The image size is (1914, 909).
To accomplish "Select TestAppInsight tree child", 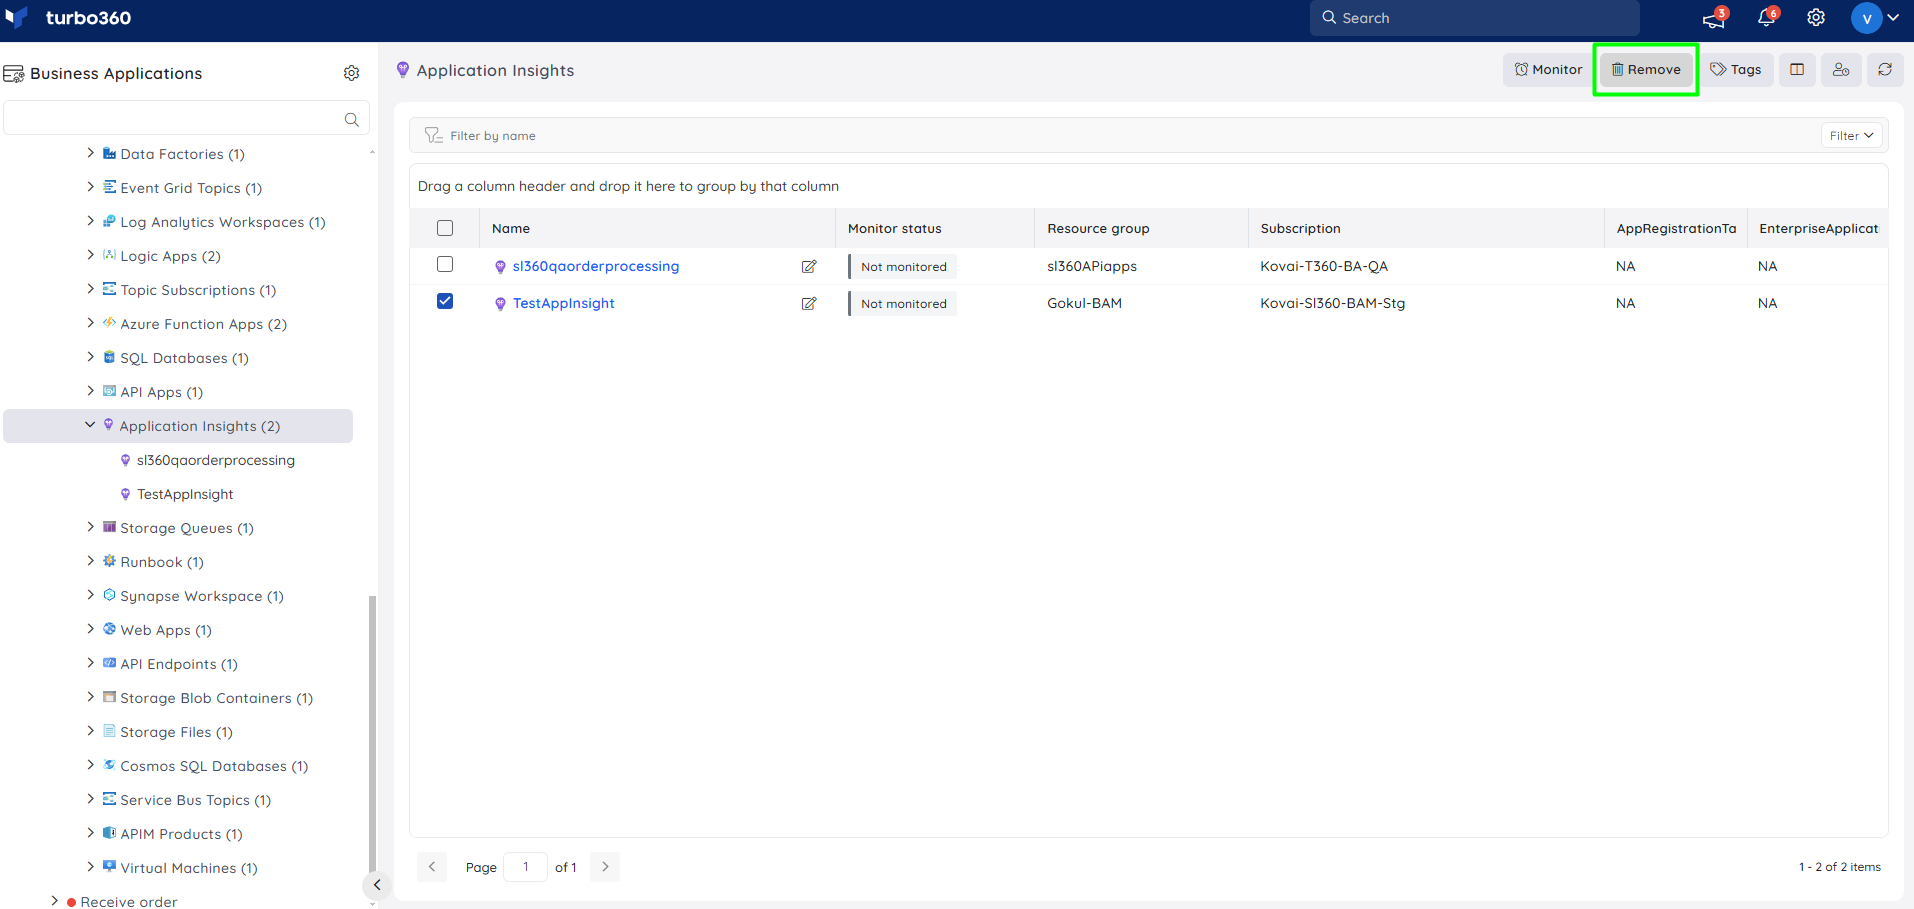I will (x=185, y=494).
